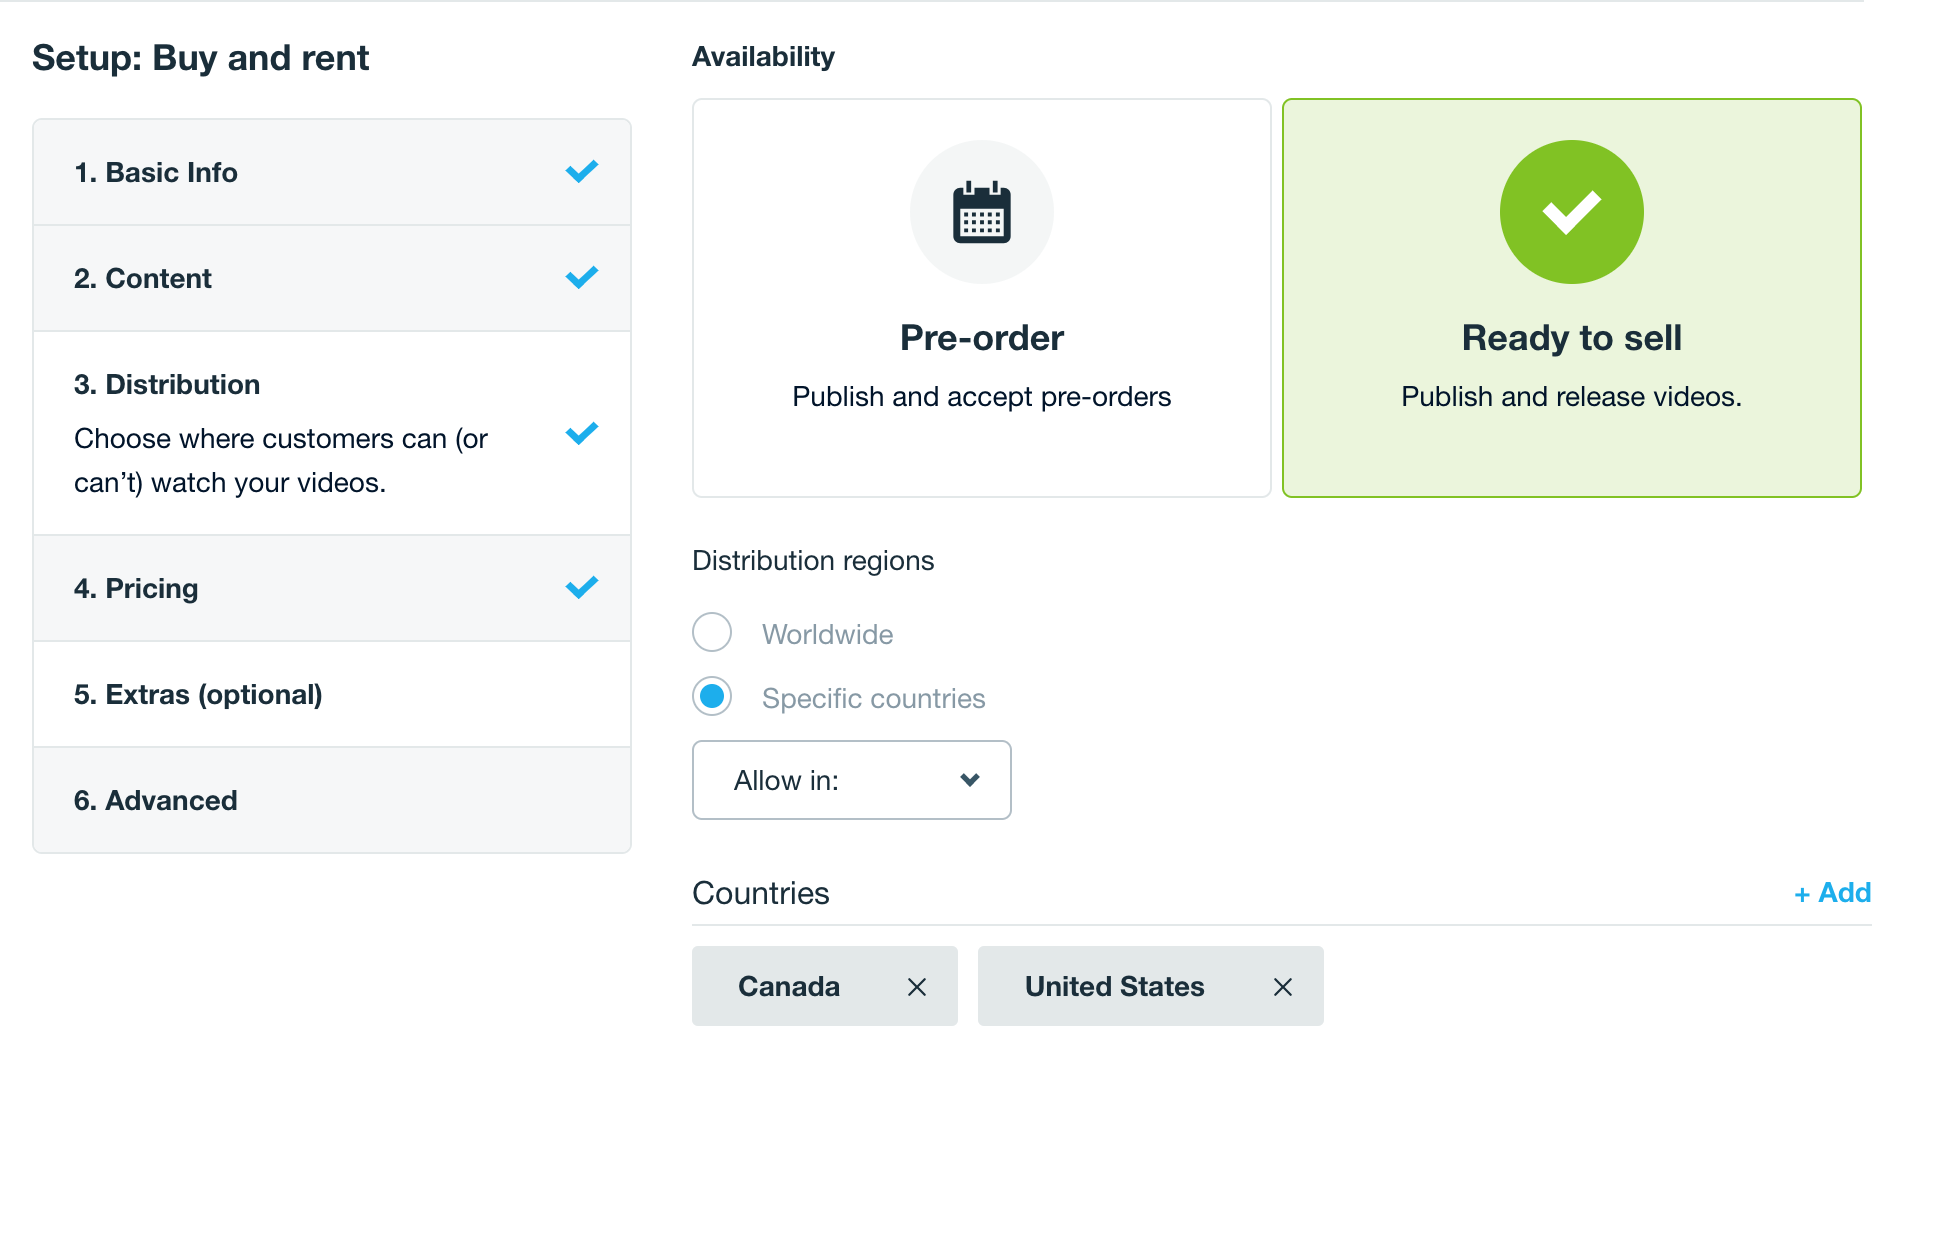Image resolution: width=1944 pixels, height=1250 pixels.
Task: Go to the 1. Basic Info step
Action: [156, 172]
